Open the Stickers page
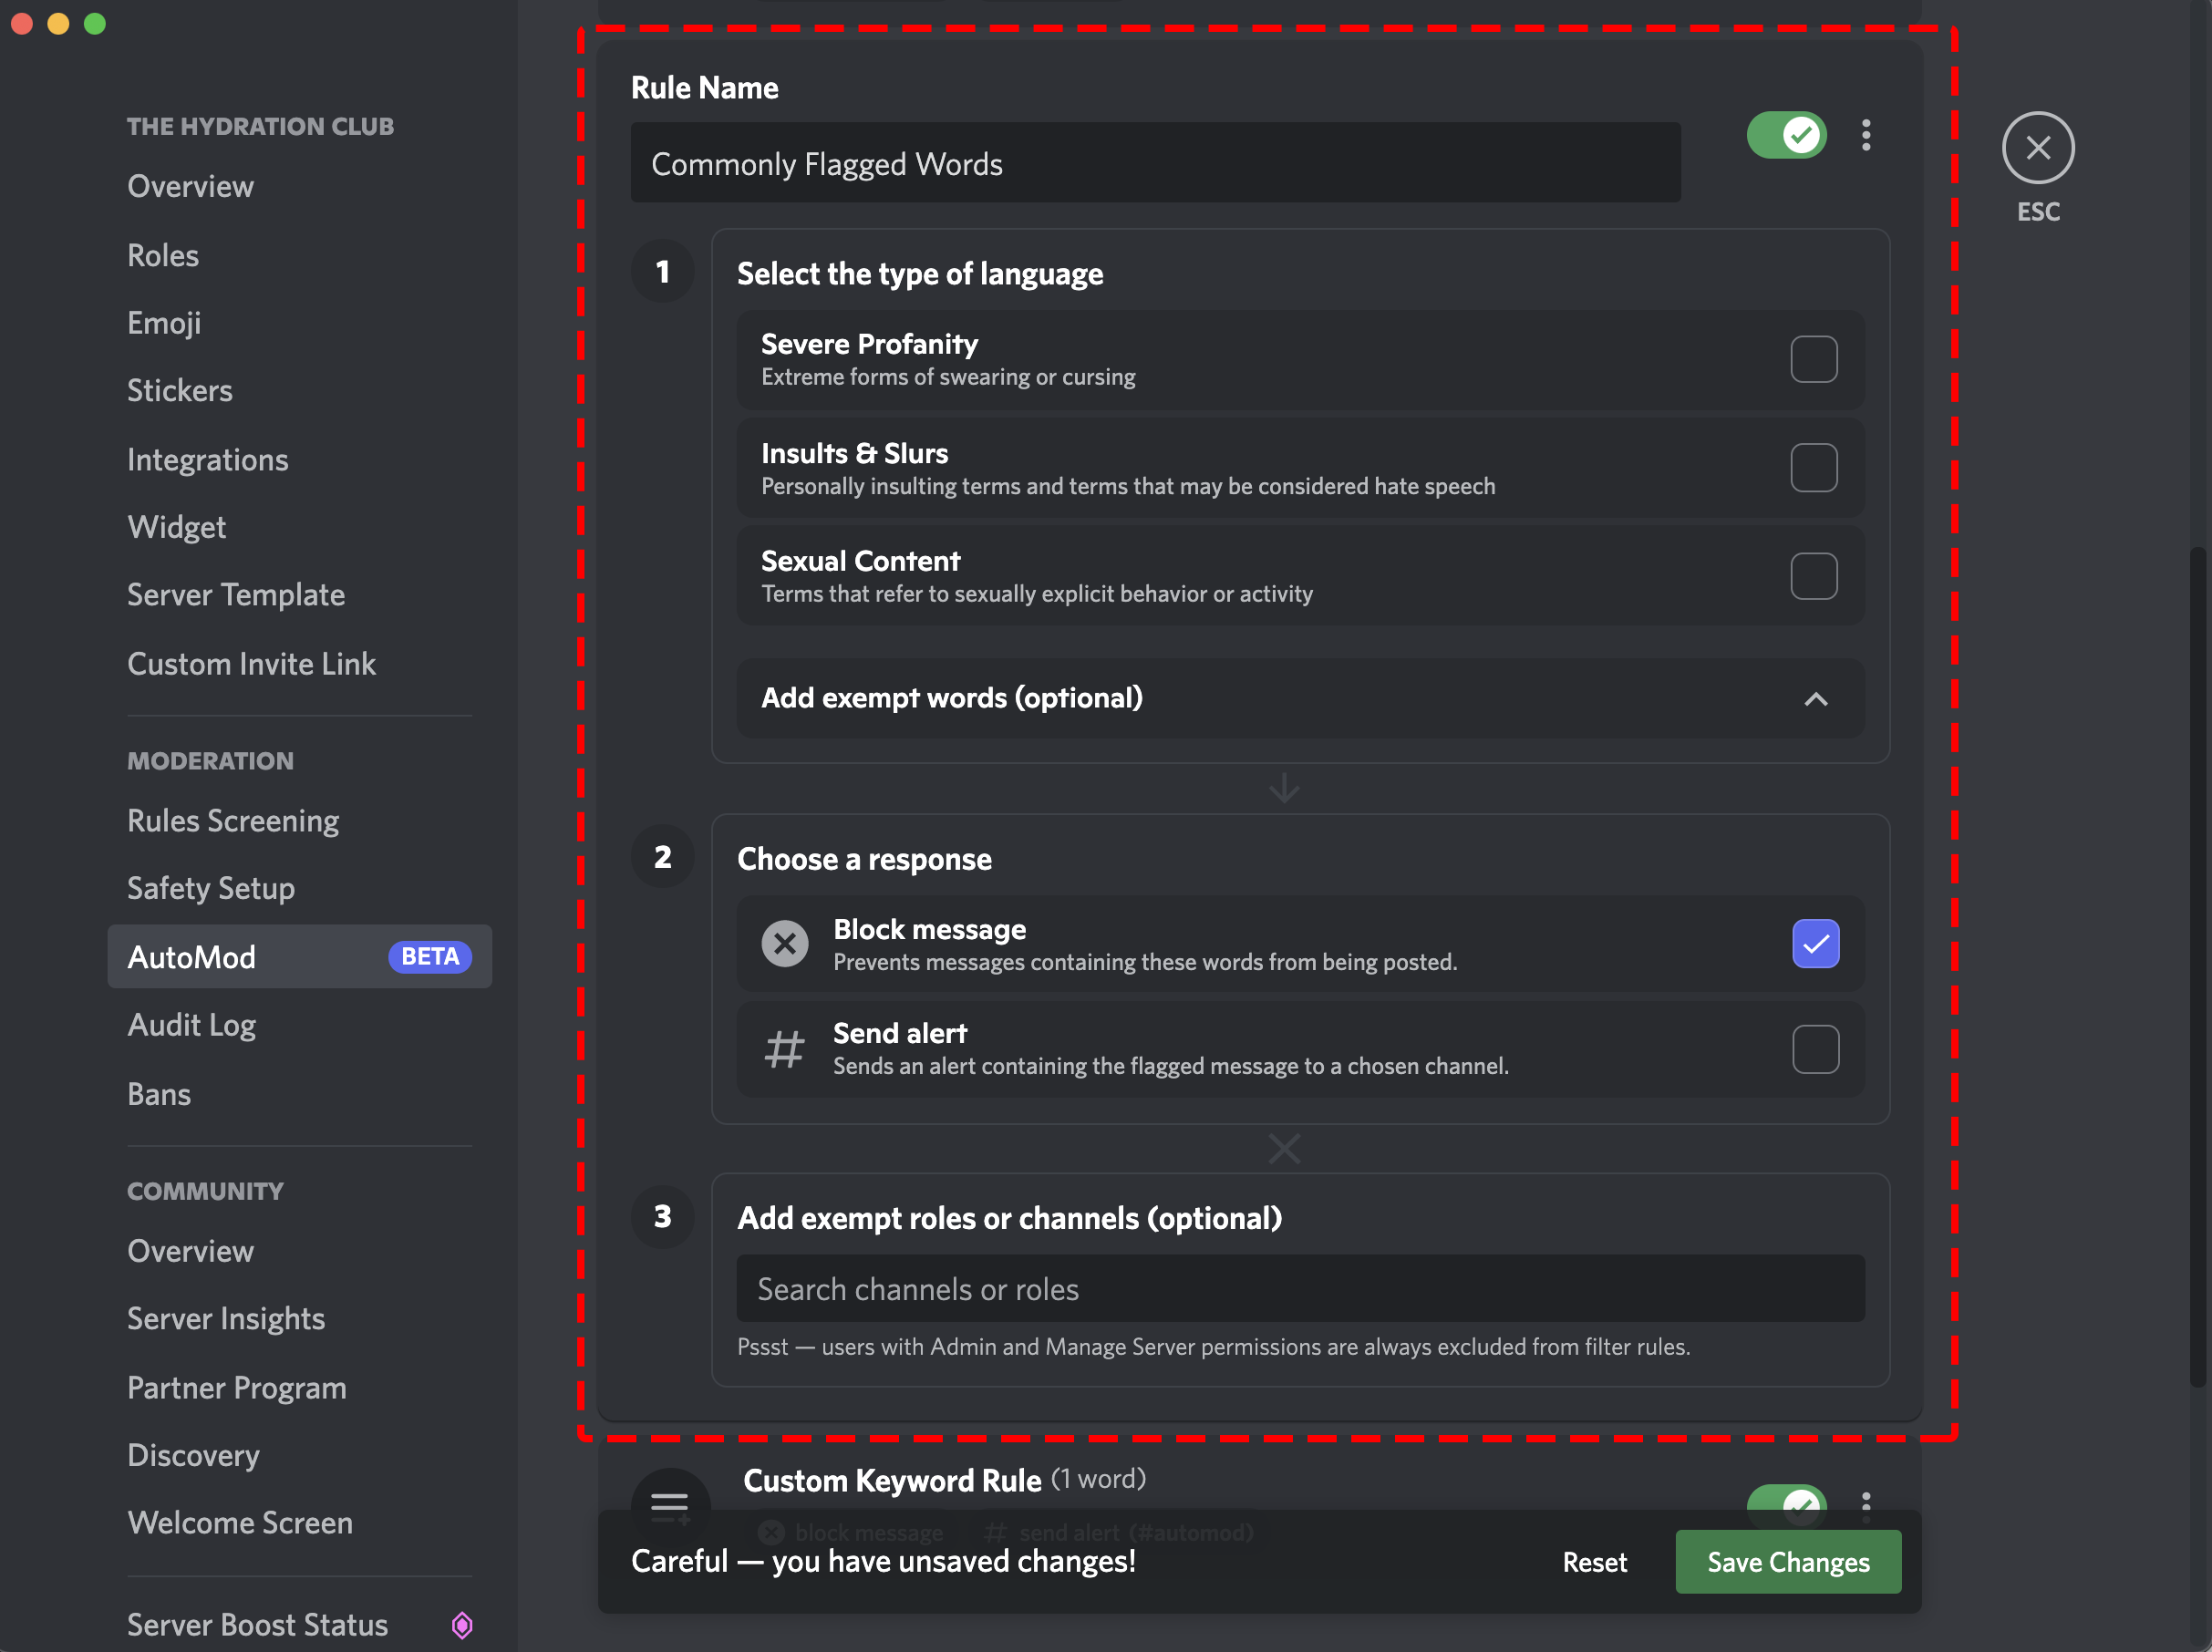Image resolution: width=2212 pixels, height=1652 pixels. (x=180, y=391)
